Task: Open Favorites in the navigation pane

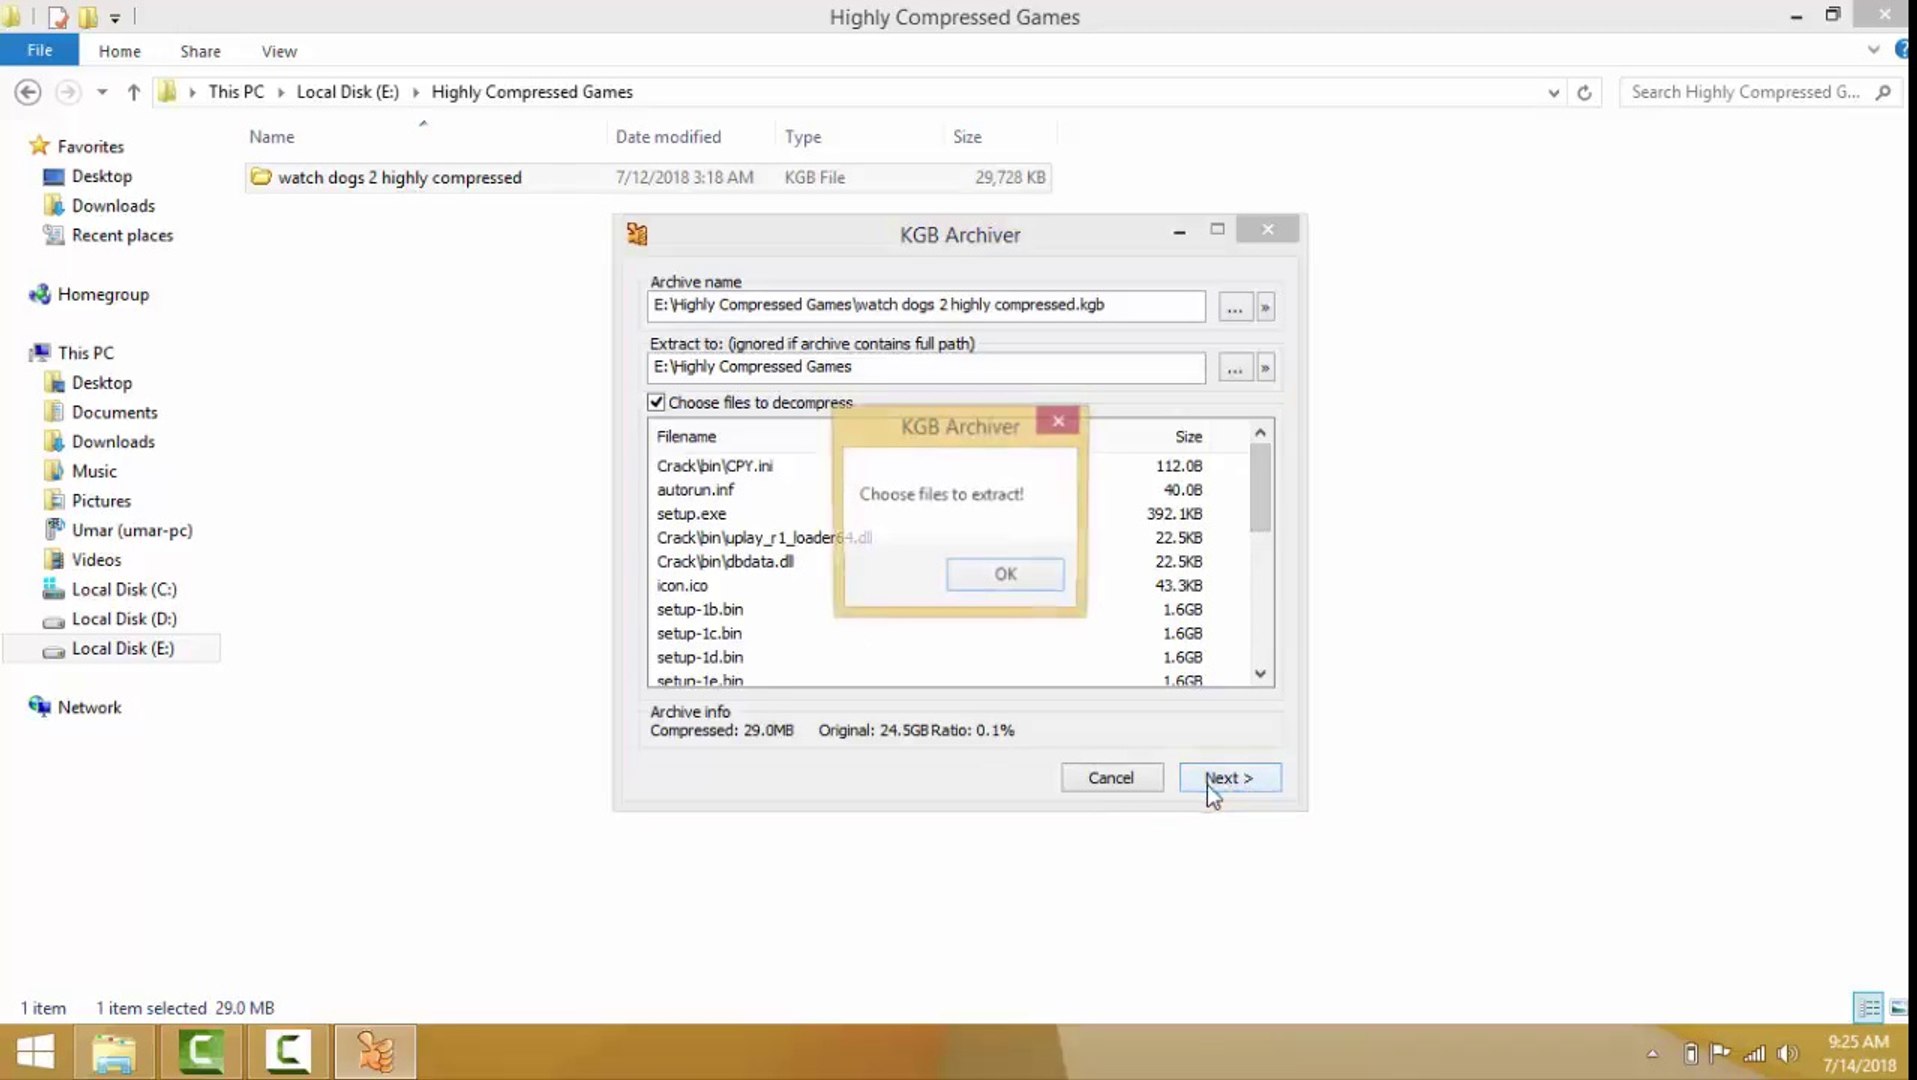Action: tap(90, 147)
